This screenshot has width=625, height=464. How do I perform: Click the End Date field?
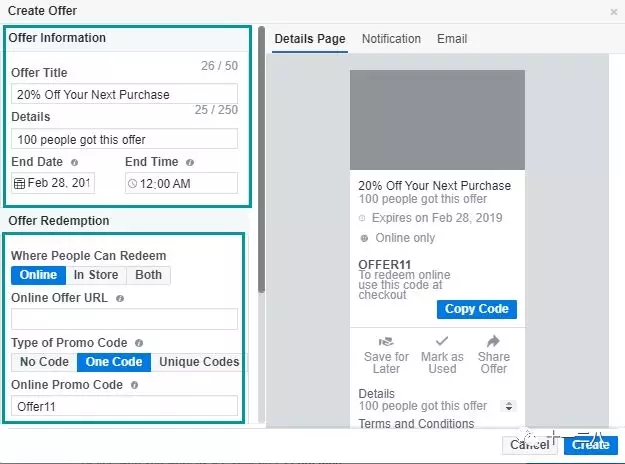coord(53,183)
